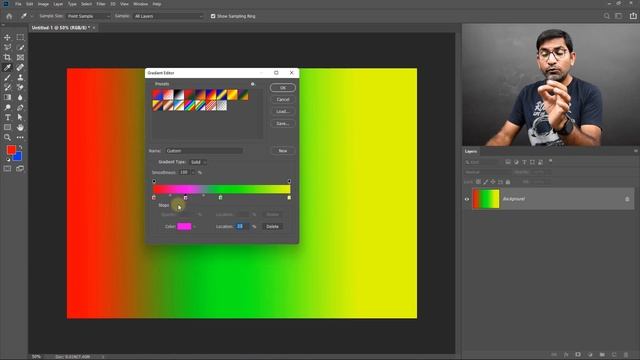This screenshot has height=360, width=640.
Task: Open the Image menu
Action: [x=43, y=4]
